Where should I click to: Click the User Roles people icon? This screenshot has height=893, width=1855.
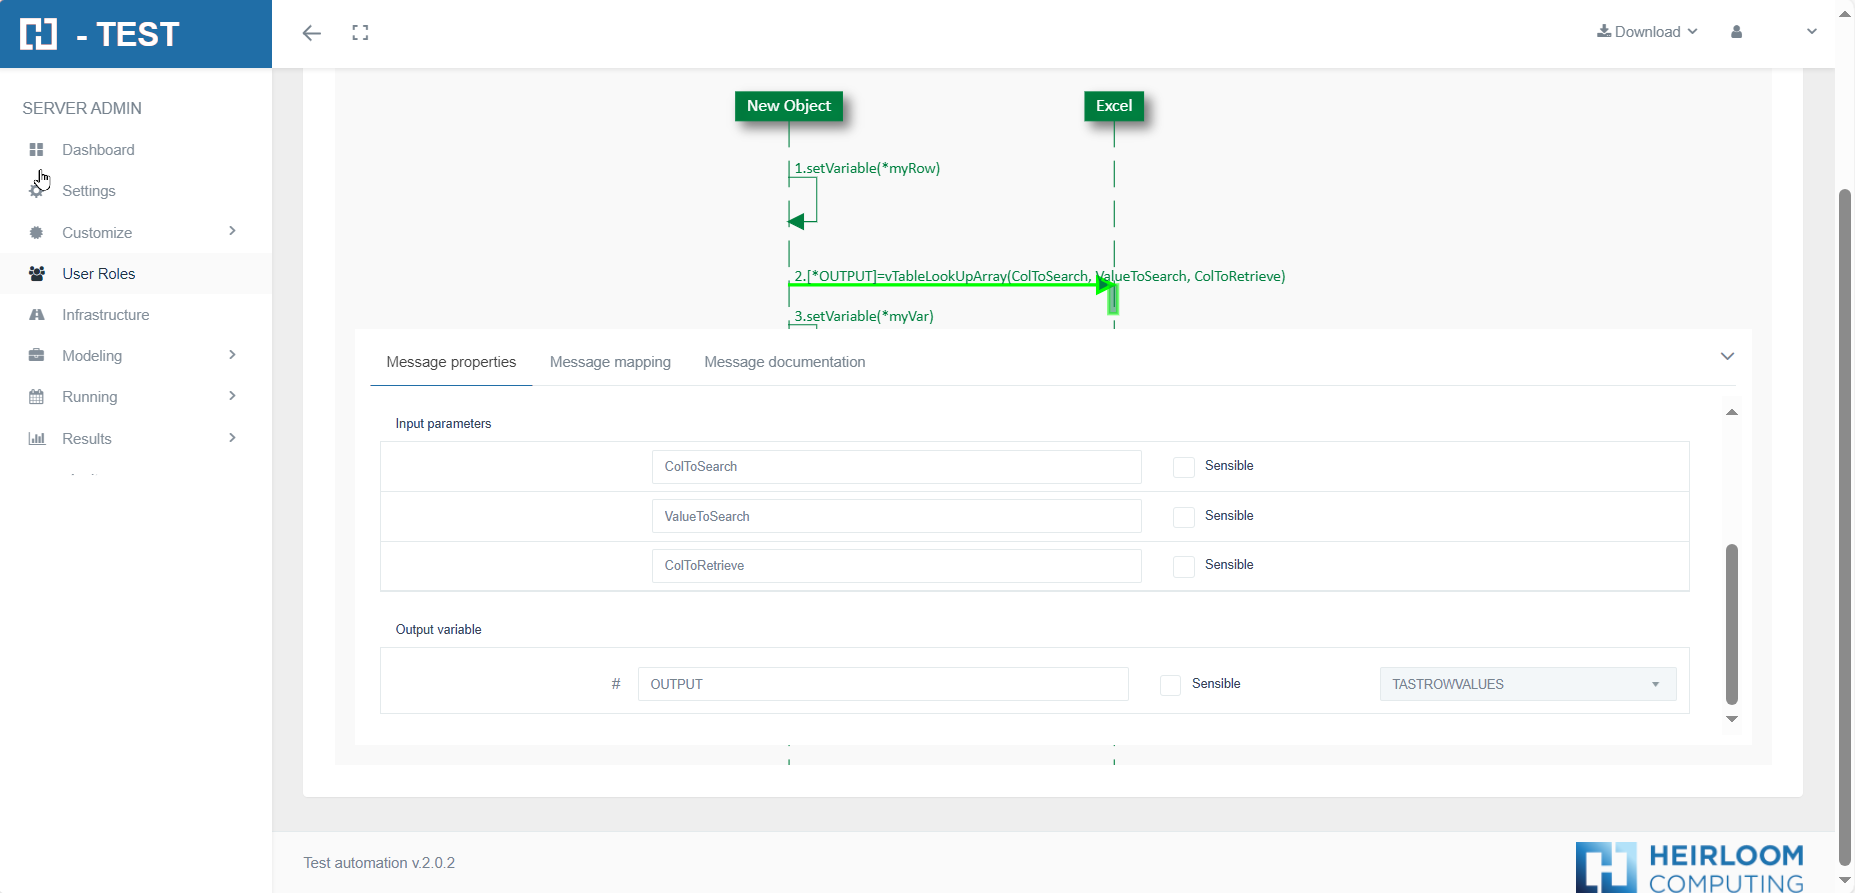(x=37, y=274)
